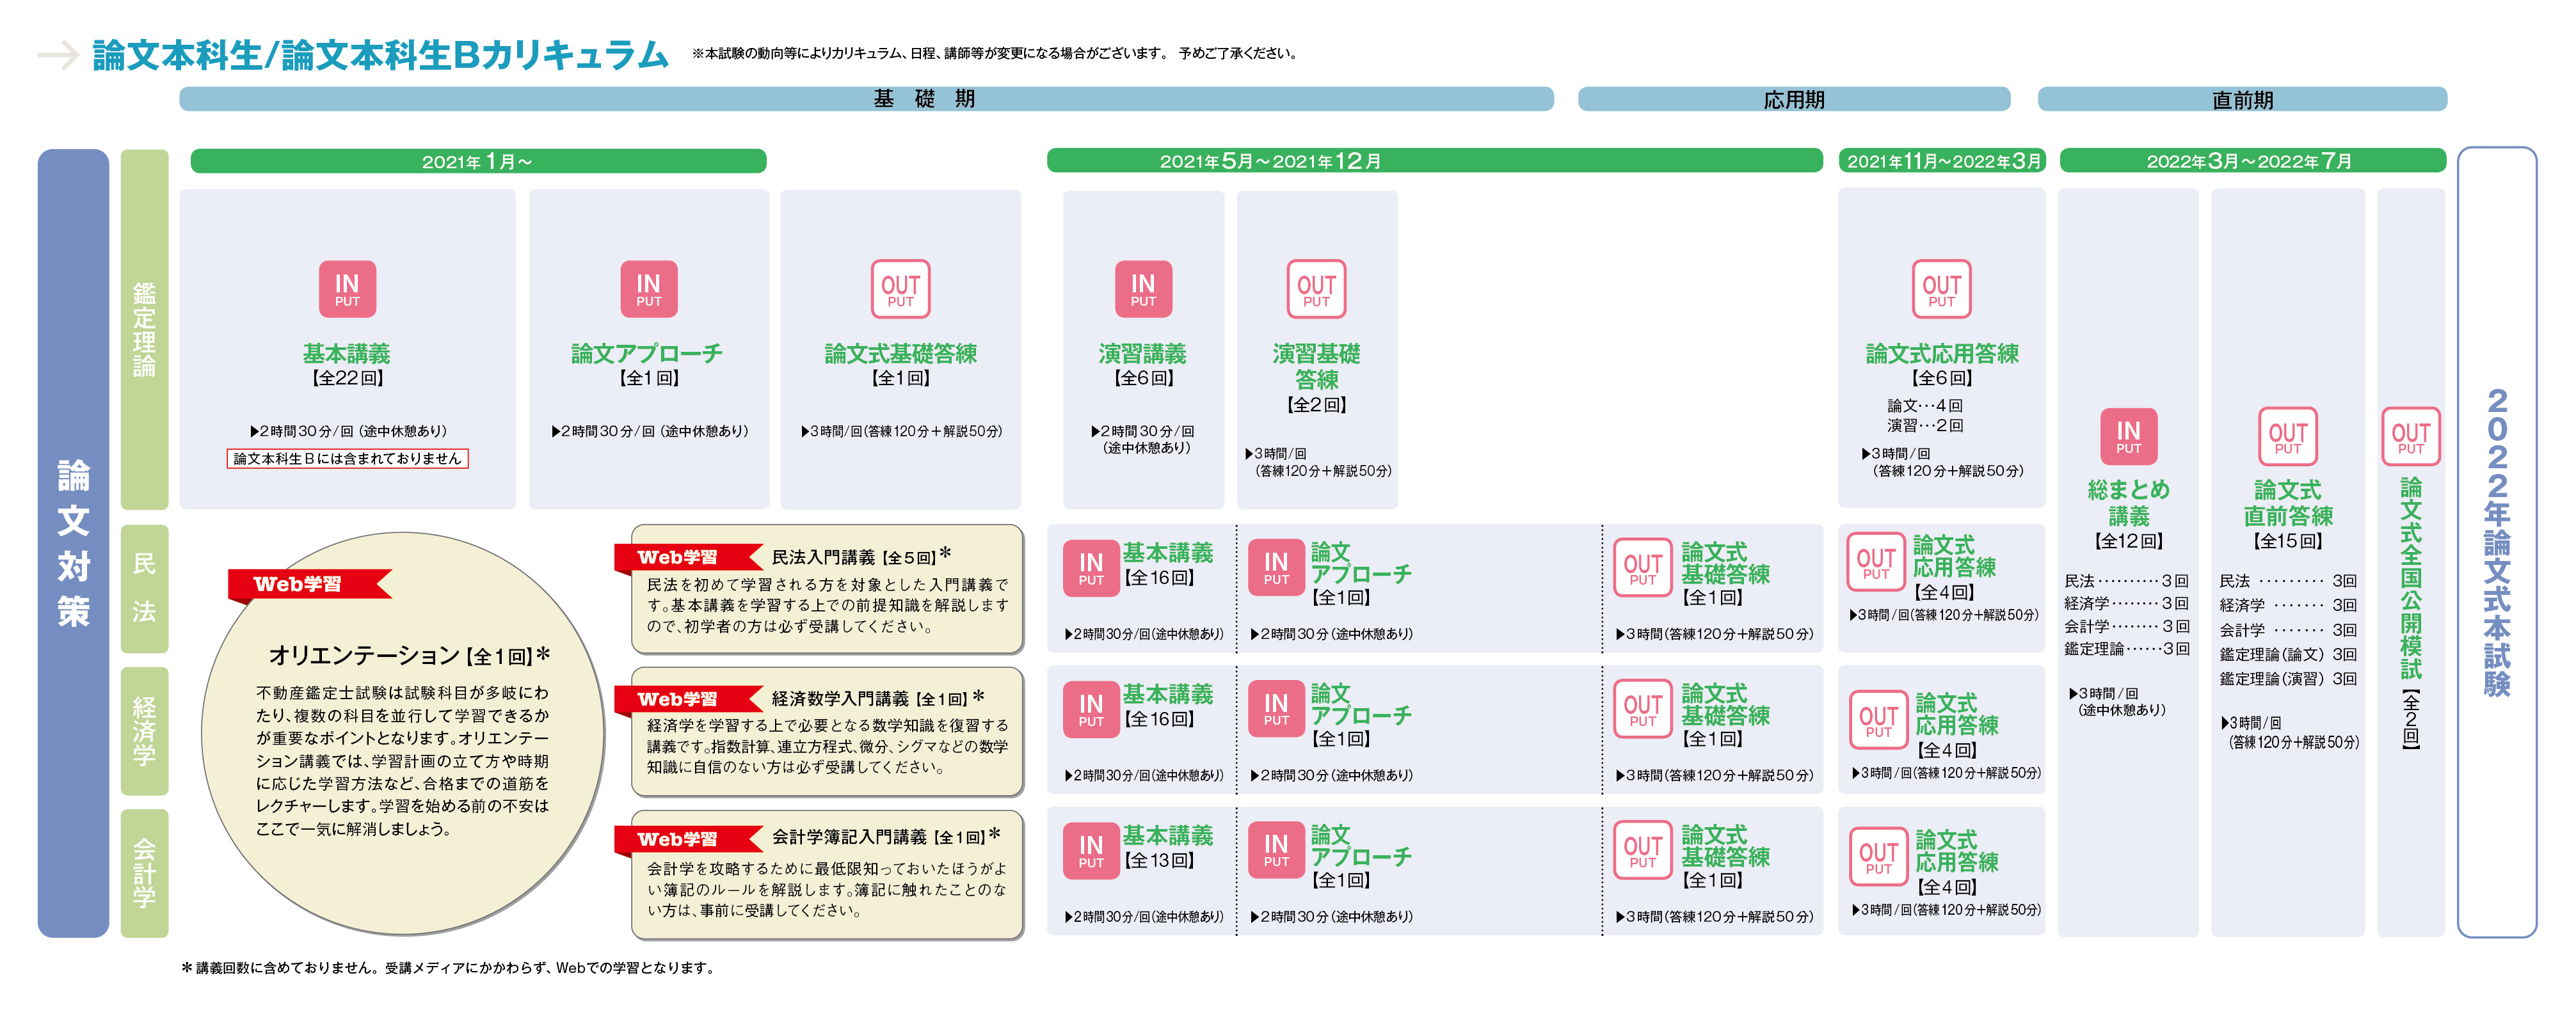Click the OUTPUT icon above 論文式全国公開模試

pyautogui.click(x=2410, y=436)
